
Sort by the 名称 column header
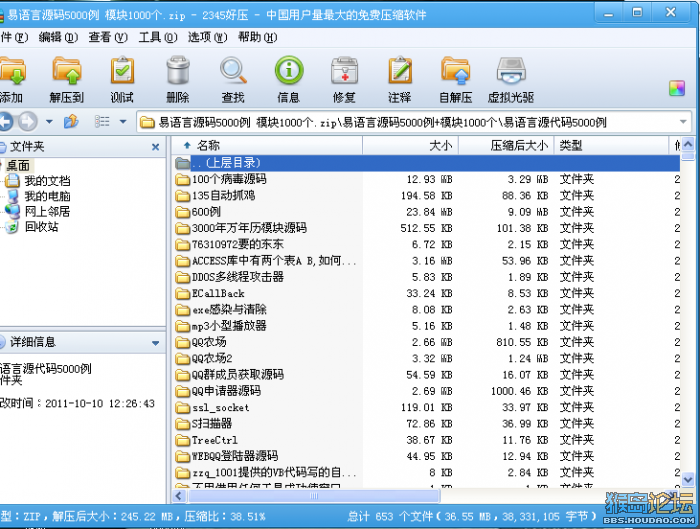click(267, 146)
